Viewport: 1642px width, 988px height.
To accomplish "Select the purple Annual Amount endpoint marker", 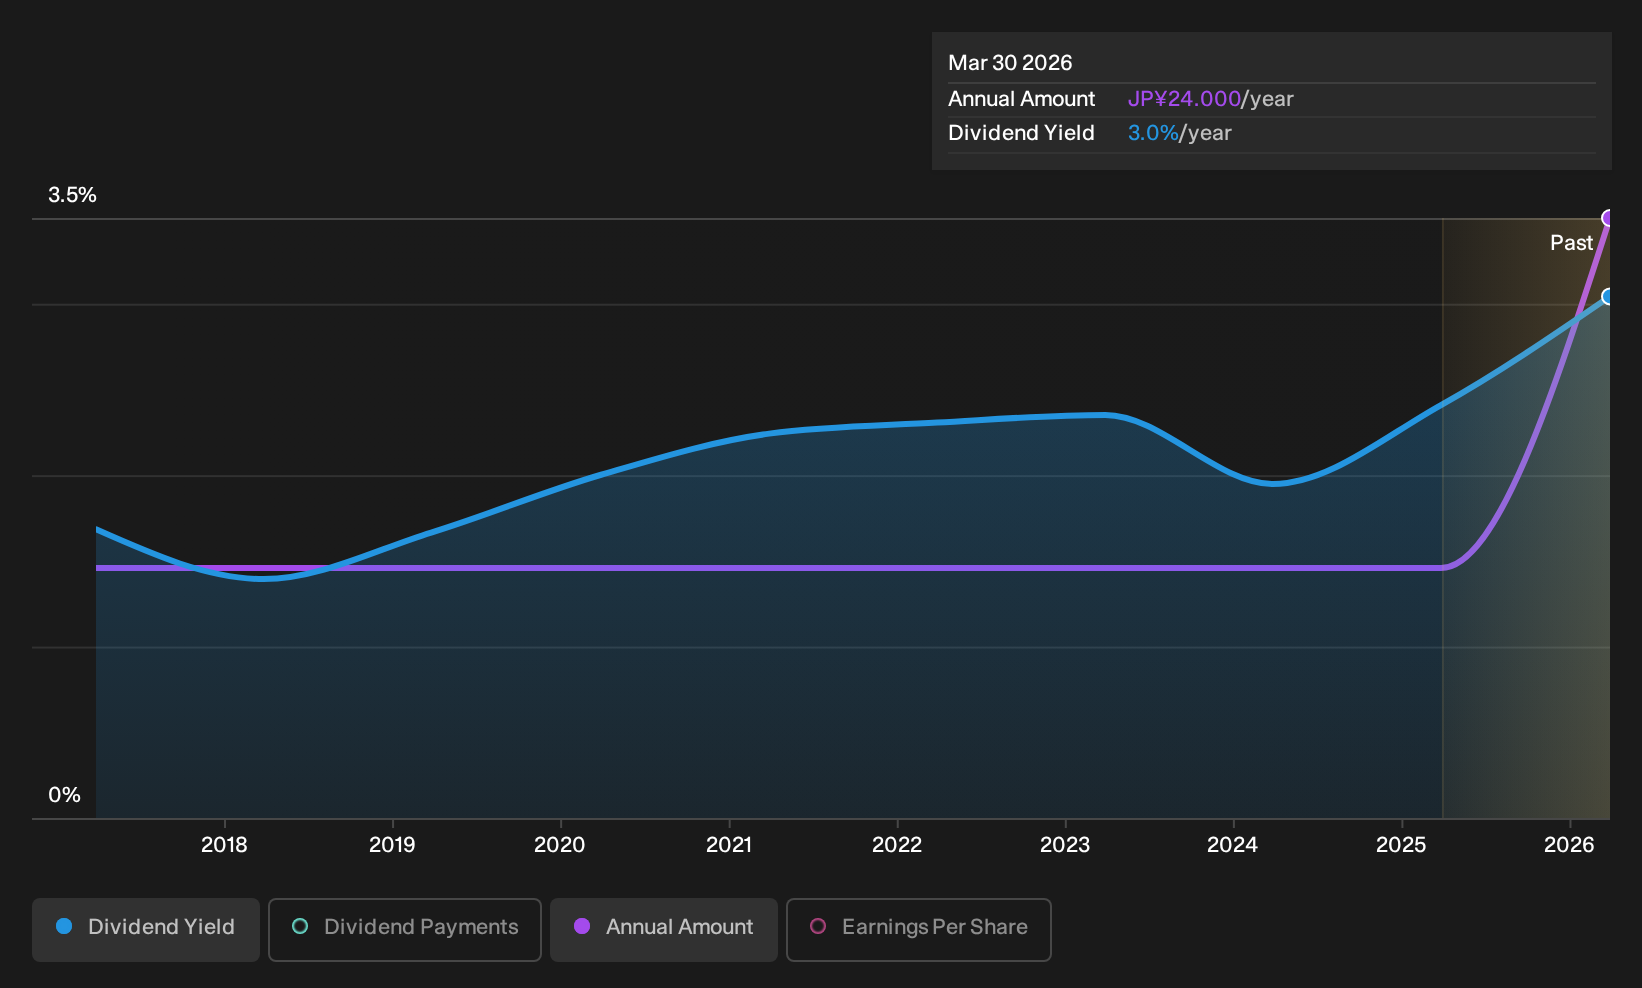I will (x=1609, y=218).
